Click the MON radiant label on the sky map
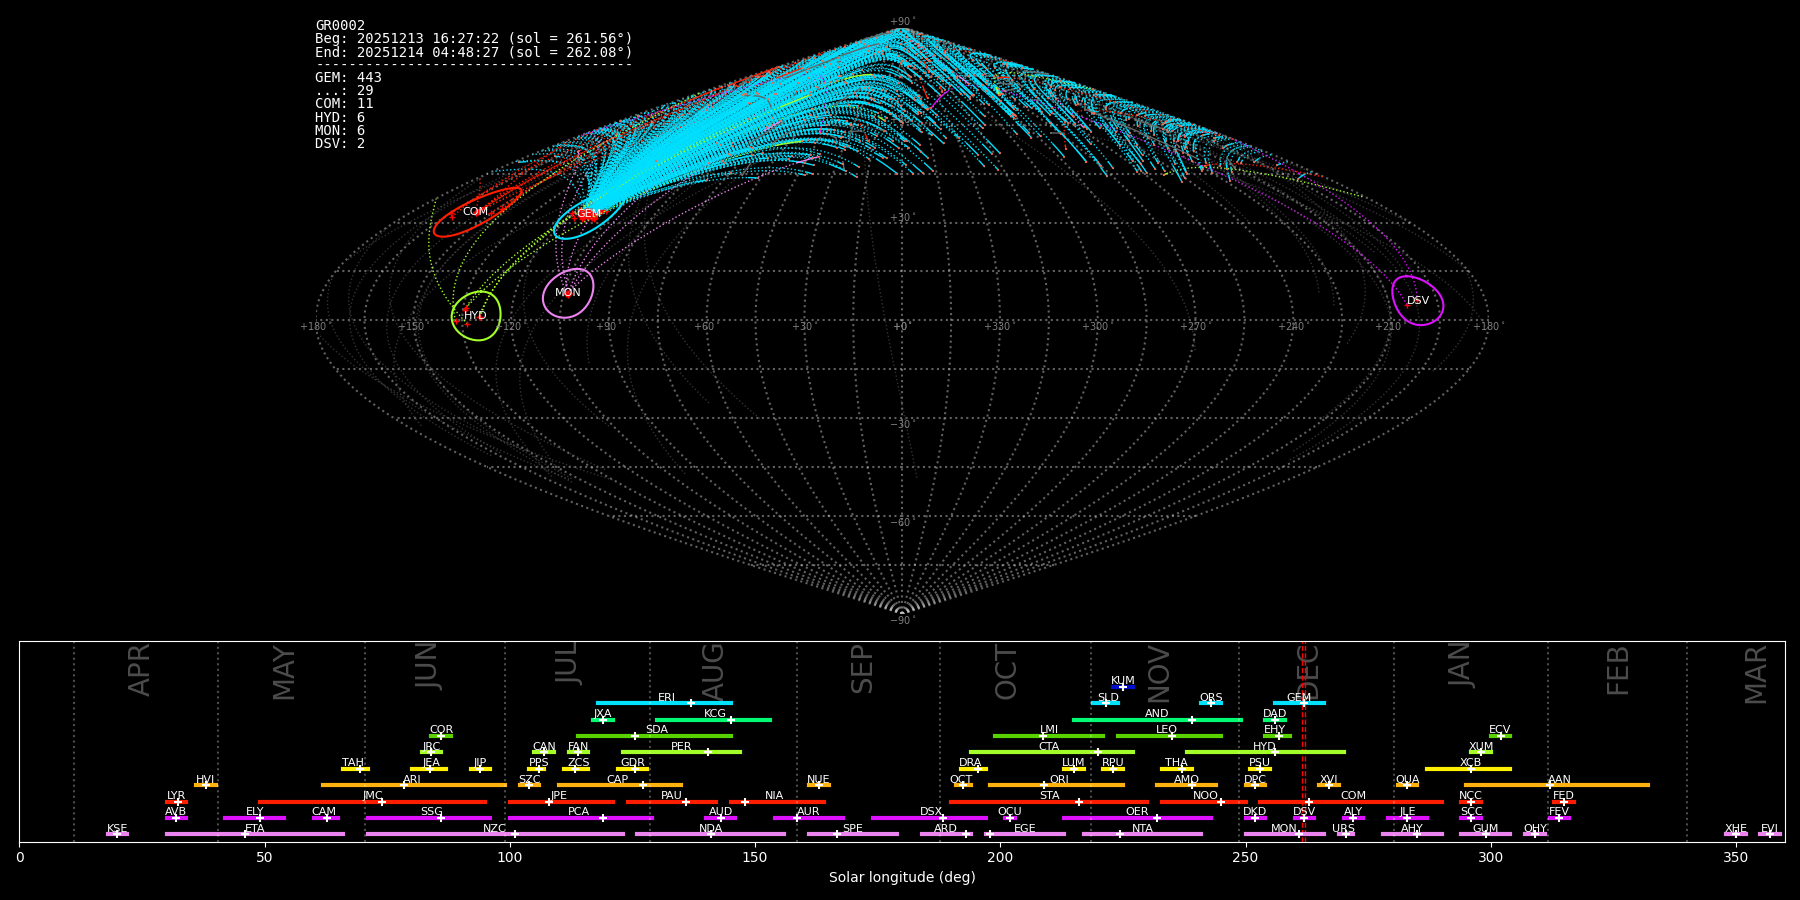The image size is (1800, 900). click(568, 293)
